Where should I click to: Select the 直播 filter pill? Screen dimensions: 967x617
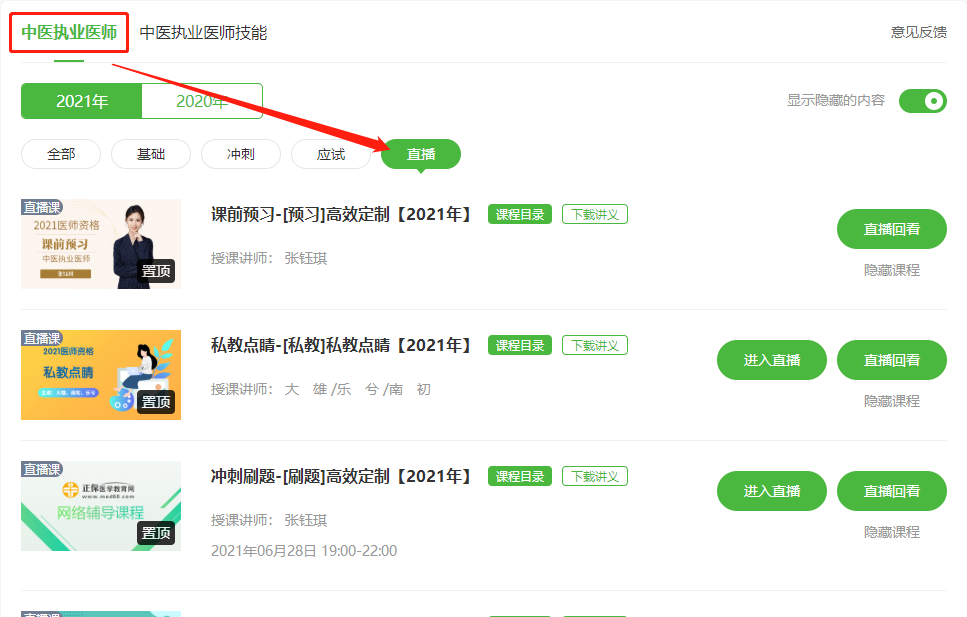[x=421, y=154]
